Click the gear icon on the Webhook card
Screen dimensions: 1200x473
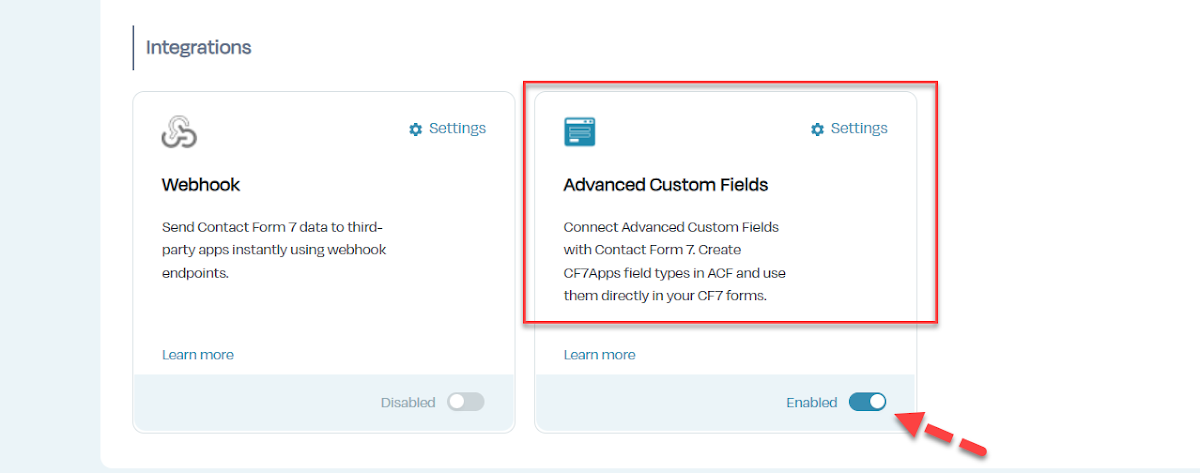click(x=416, y=129)
